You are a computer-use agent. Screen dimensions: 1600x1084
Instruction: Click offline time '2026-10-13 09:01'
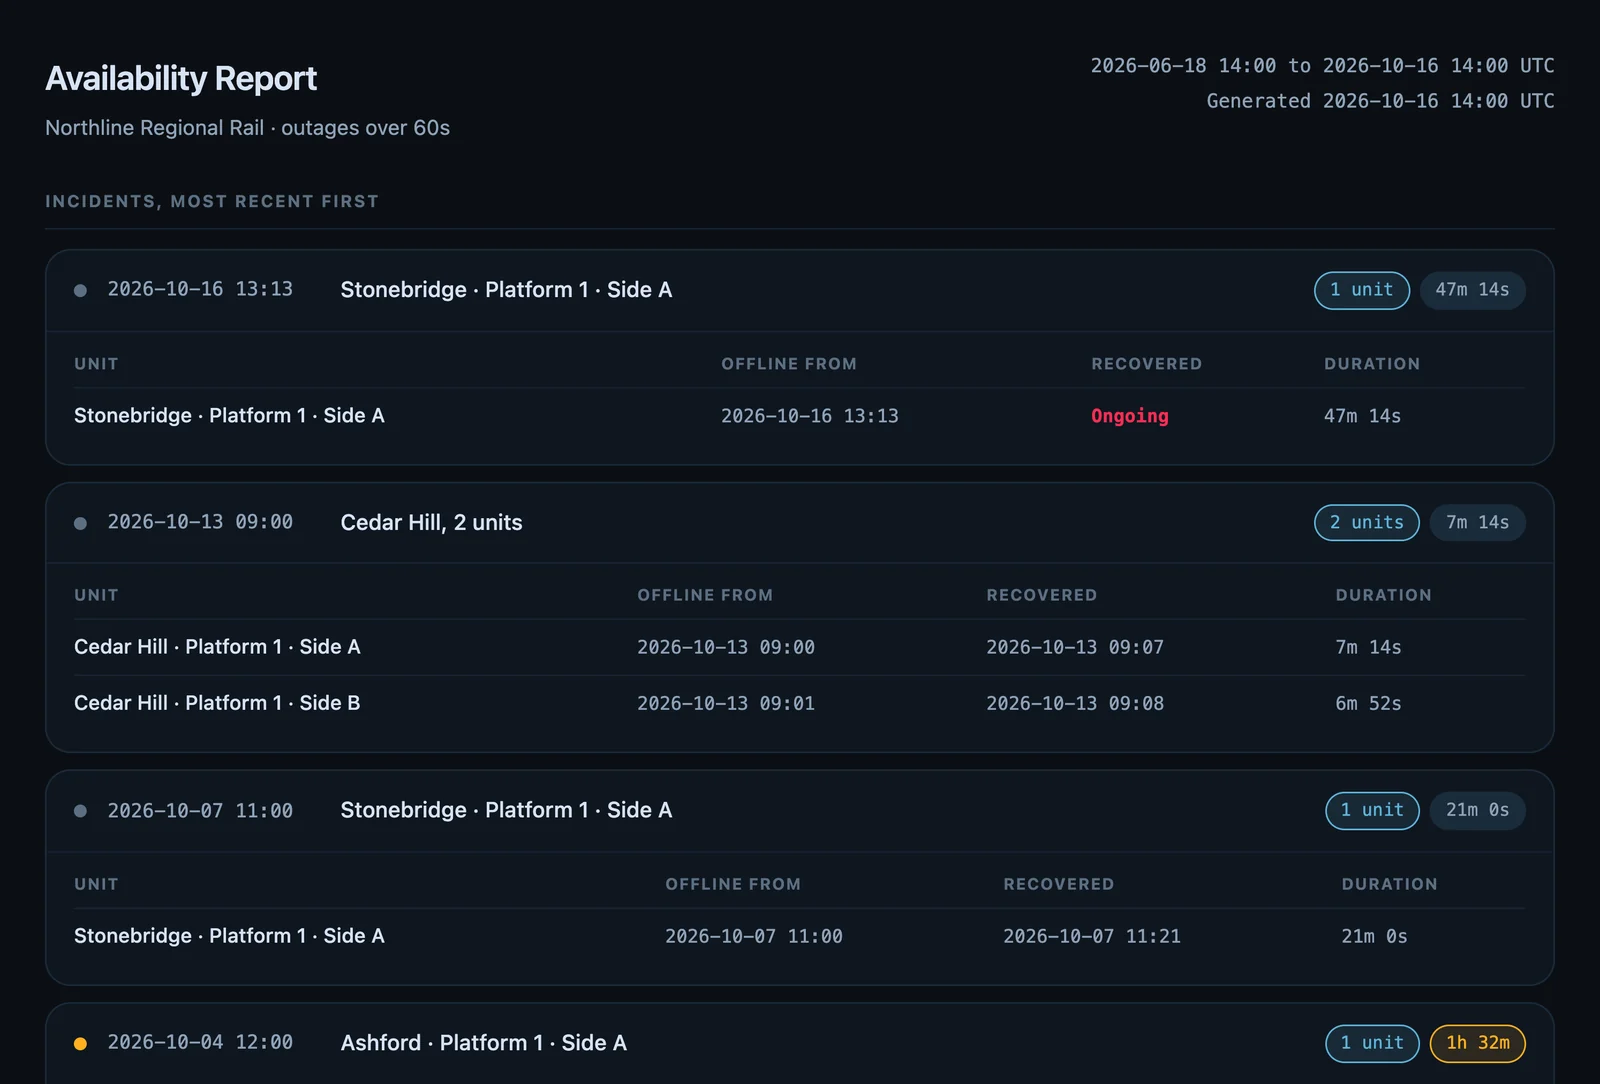tap(726, 704)
